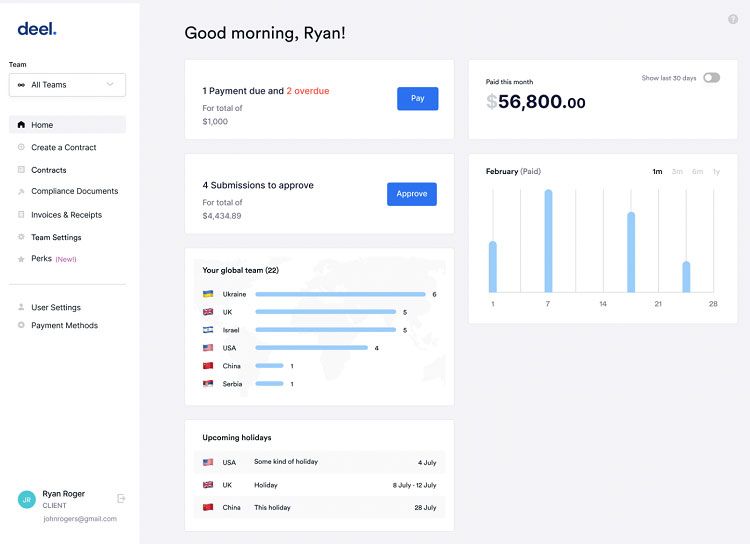Click the Perks star icon
Viewport: 750px width, 544px height.
click(x=21, y=259)
